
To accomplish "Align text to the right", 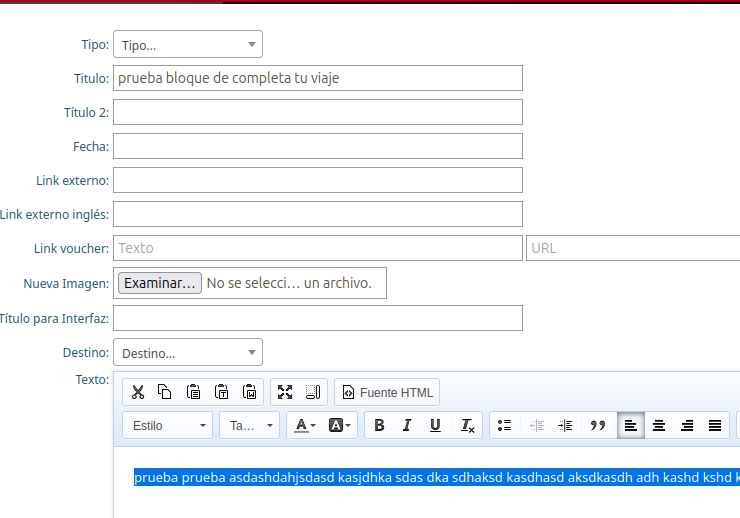I will [687, 426].
